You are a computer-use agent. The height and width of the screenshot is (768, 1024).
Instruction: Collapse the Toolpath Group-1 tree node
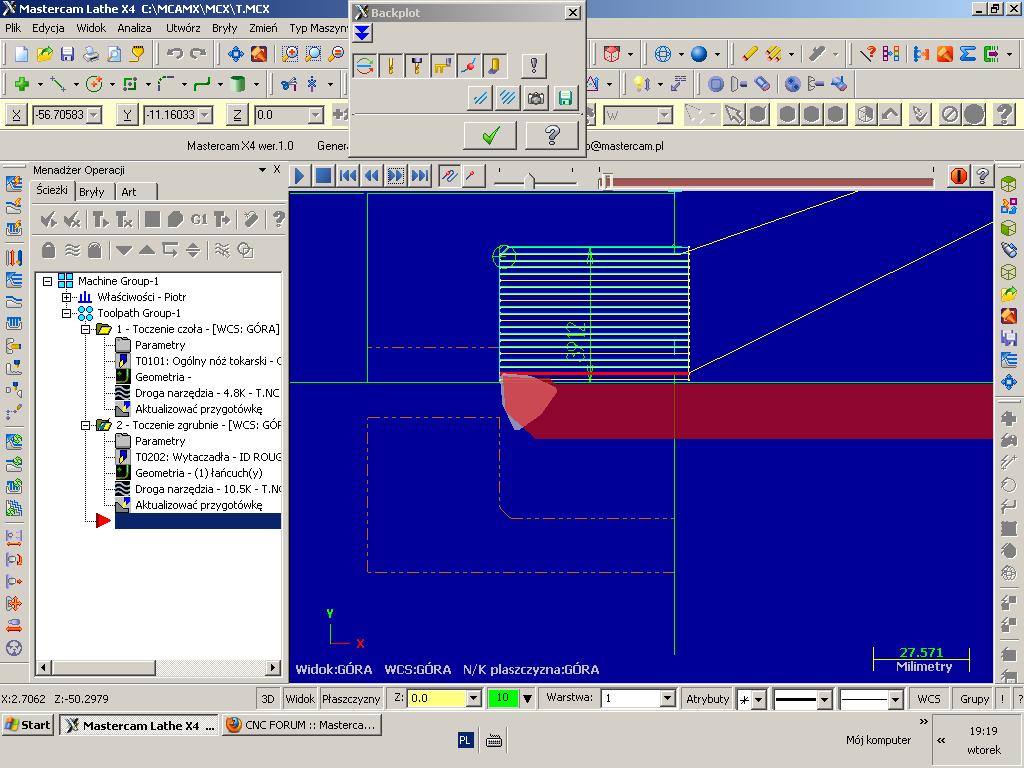click(67, 313)
